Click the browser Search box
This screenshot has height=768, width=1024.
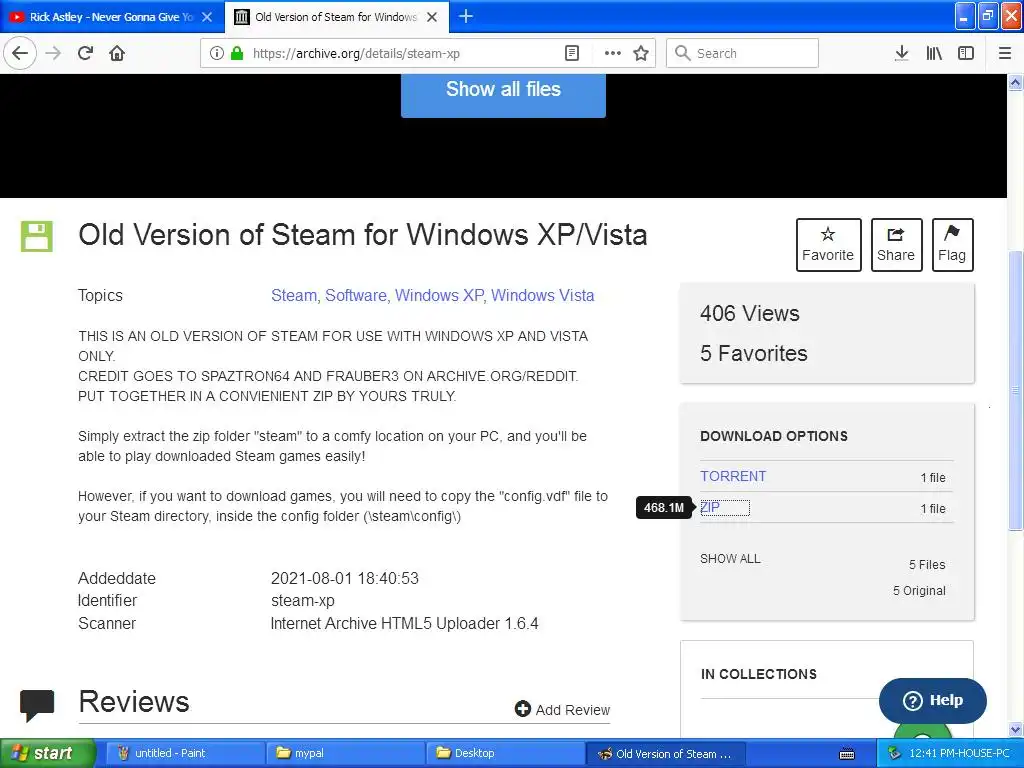coord(742,53)
